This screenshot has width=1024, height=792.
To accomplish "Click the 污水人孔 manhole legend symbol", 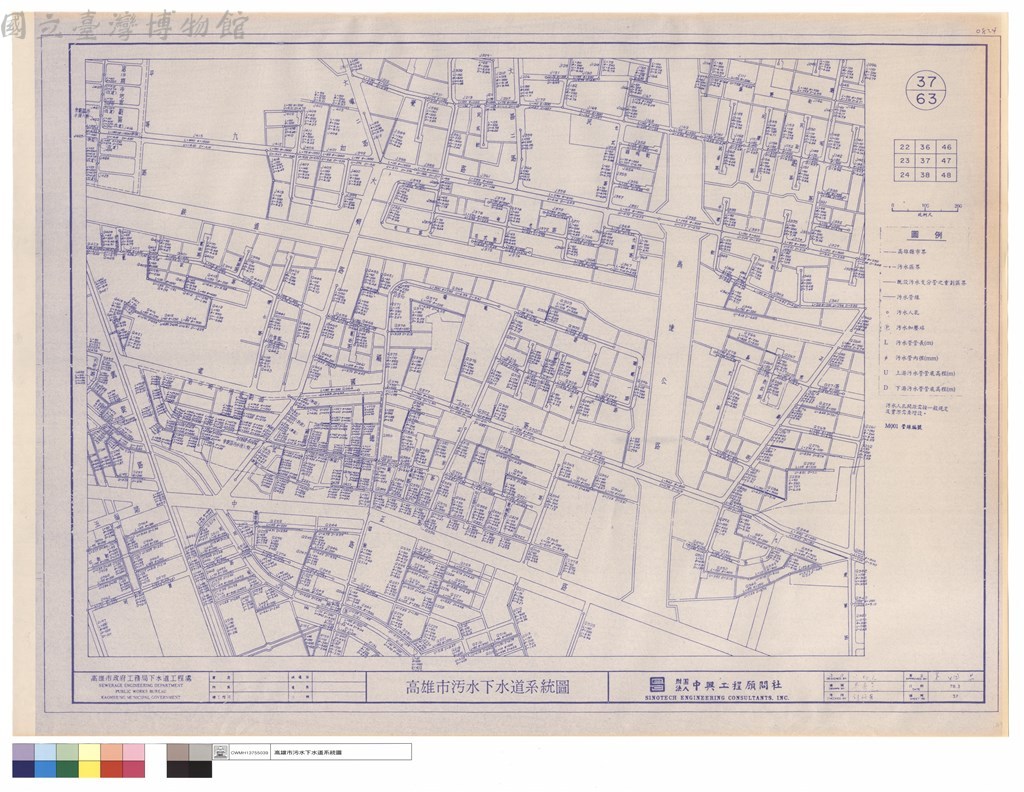I will [886, 312].
